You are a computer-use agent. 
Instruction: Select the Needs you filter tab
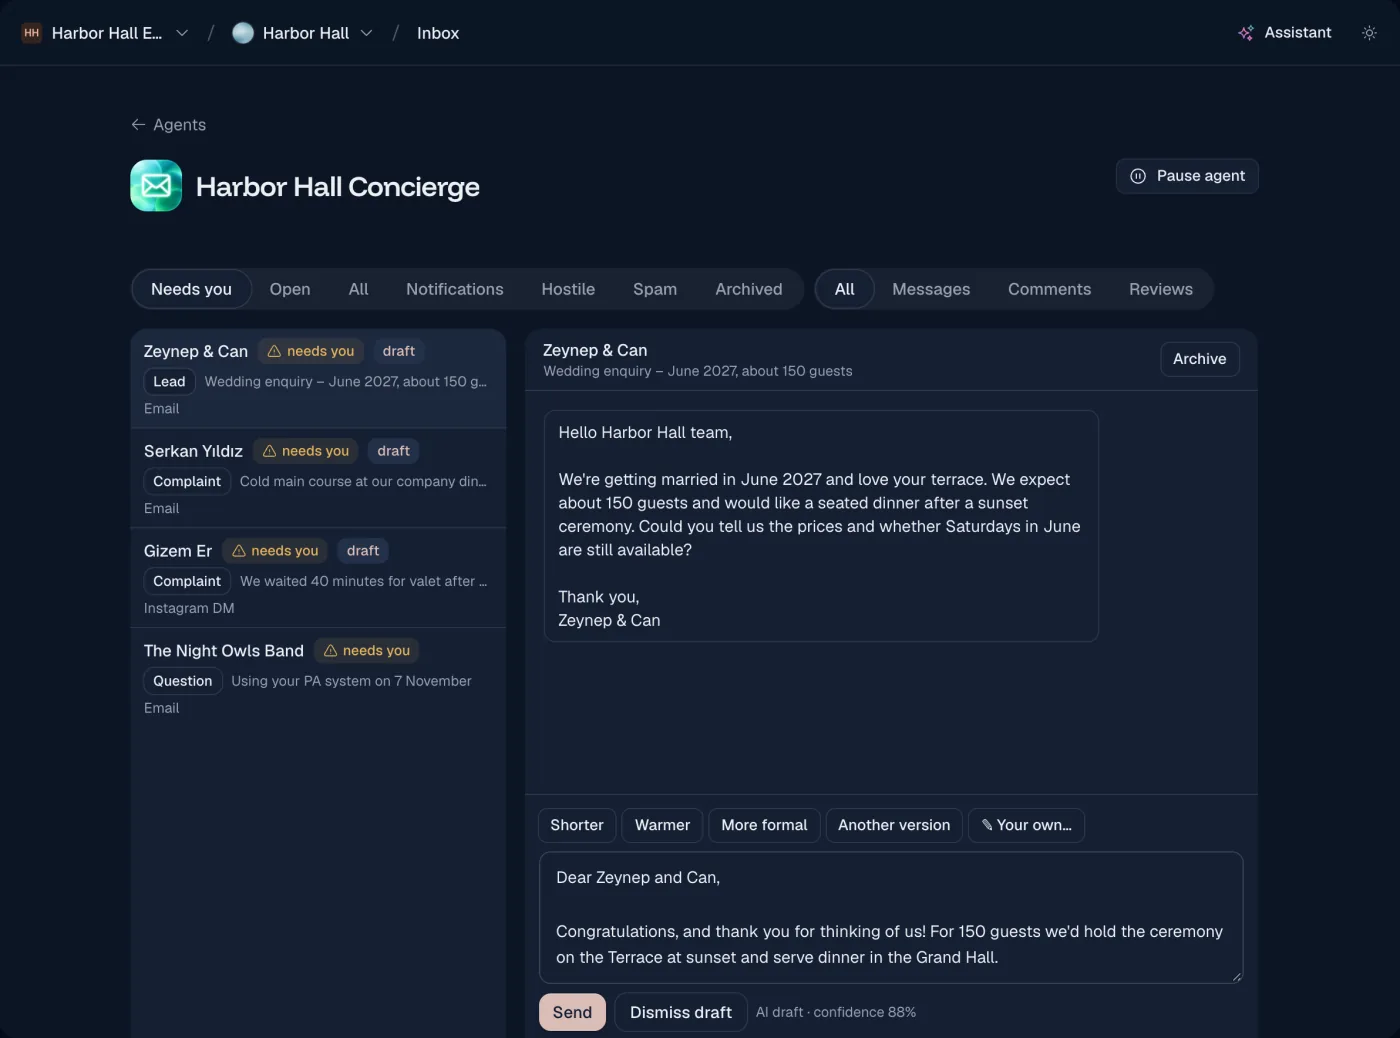191,289
